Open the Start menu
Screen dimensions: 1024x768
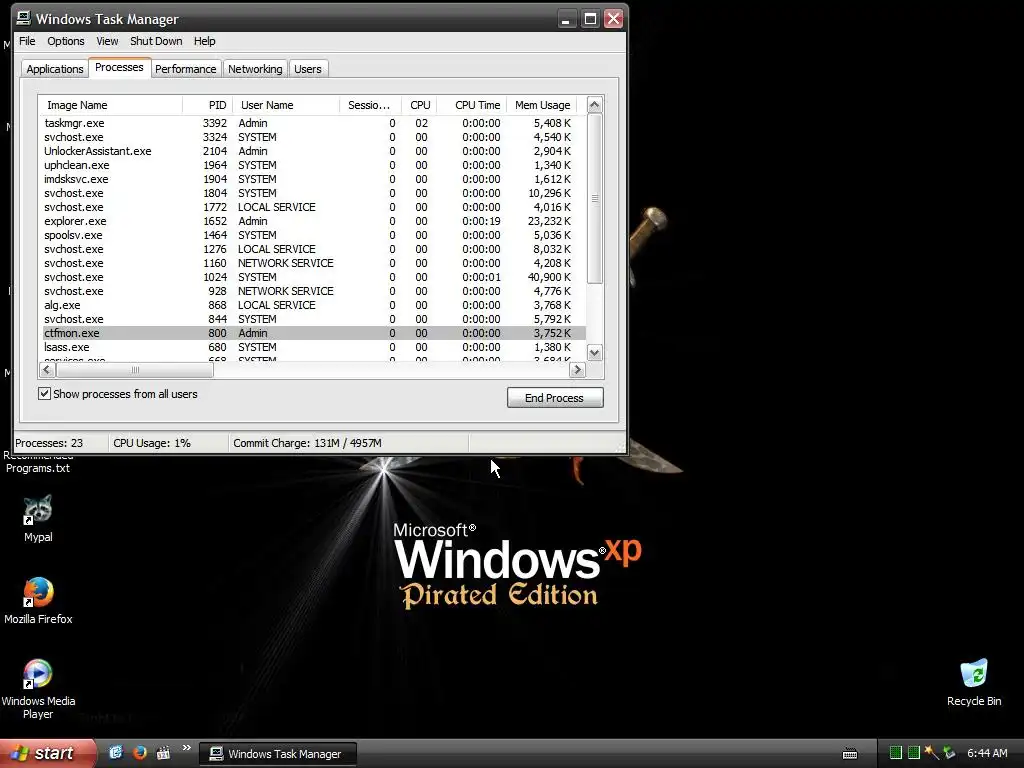(47, 753)
